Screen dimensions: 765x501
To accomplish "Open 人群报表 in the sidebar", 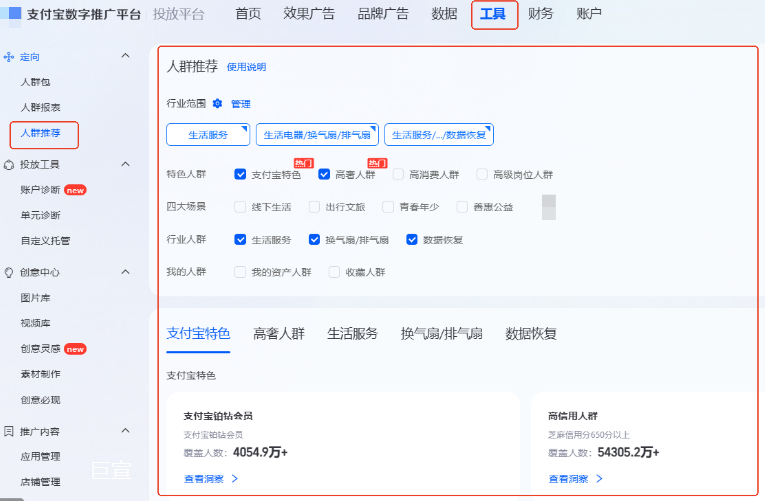I will click(40, 107).
